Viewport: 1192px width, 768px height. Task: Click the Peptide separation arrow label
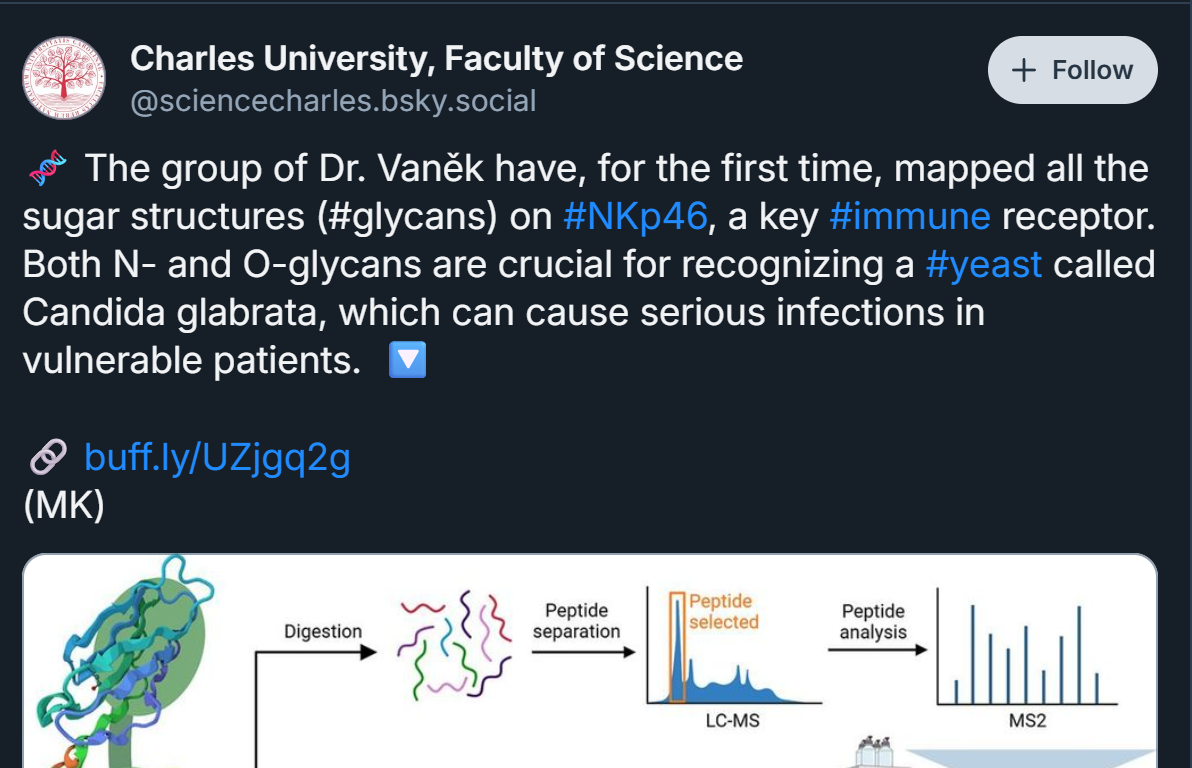click(576, 621)
